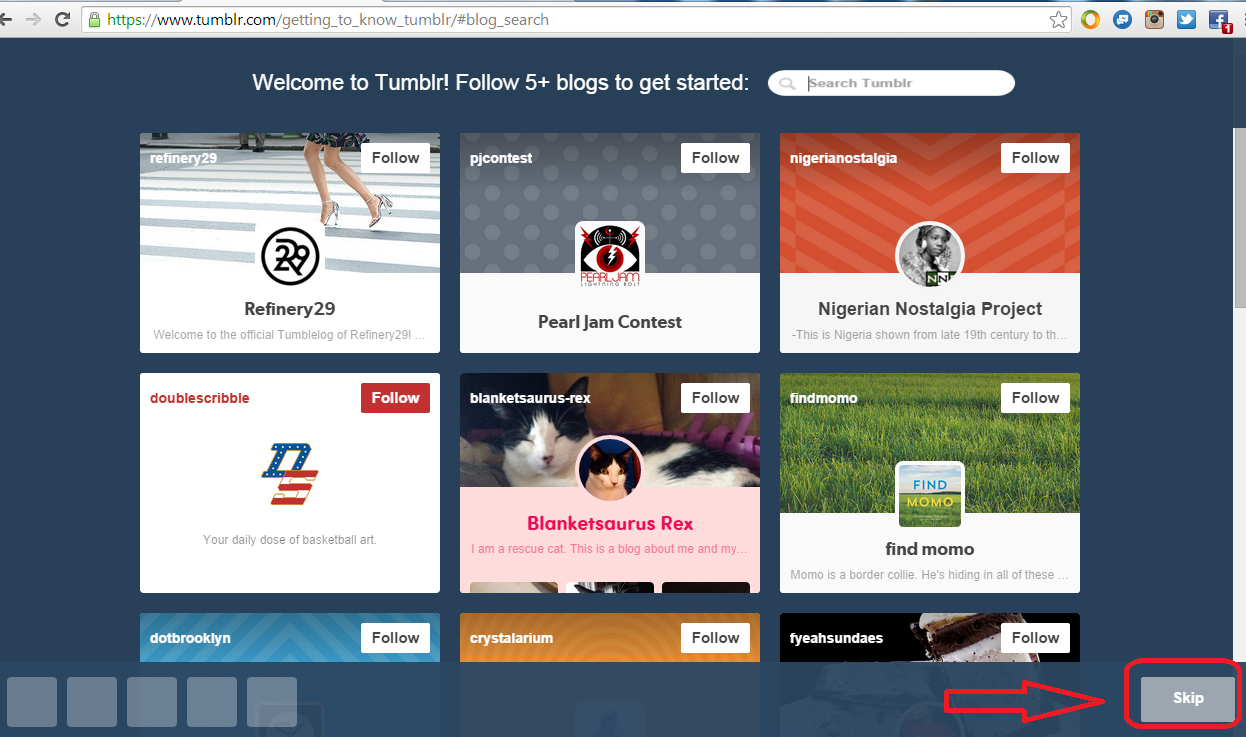Follow the nigerianostalgia blog
This screenshot has width=1246, height=737.
pyautogui.click(x=1035, y=157)
